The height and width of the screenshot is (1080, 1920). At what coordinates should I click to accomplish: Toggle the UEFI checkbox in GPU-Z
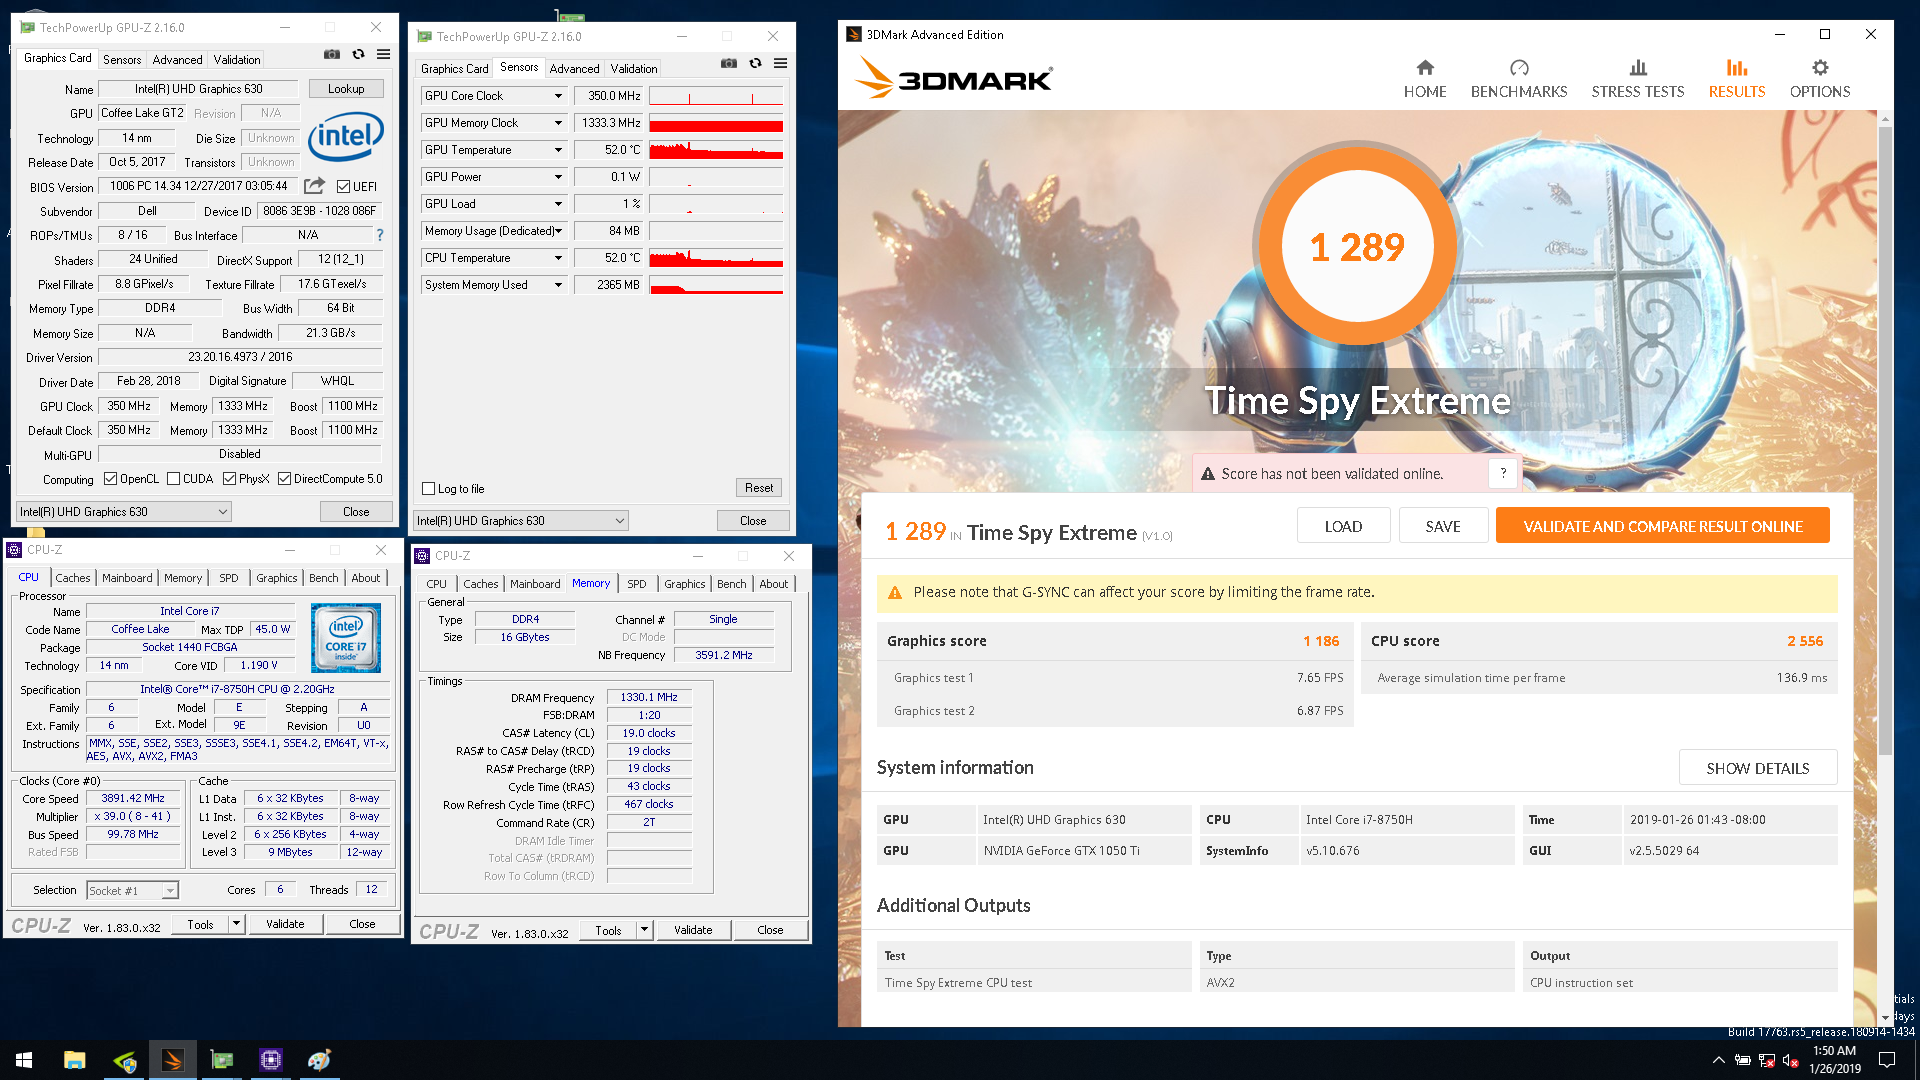[x=343, y=187]
